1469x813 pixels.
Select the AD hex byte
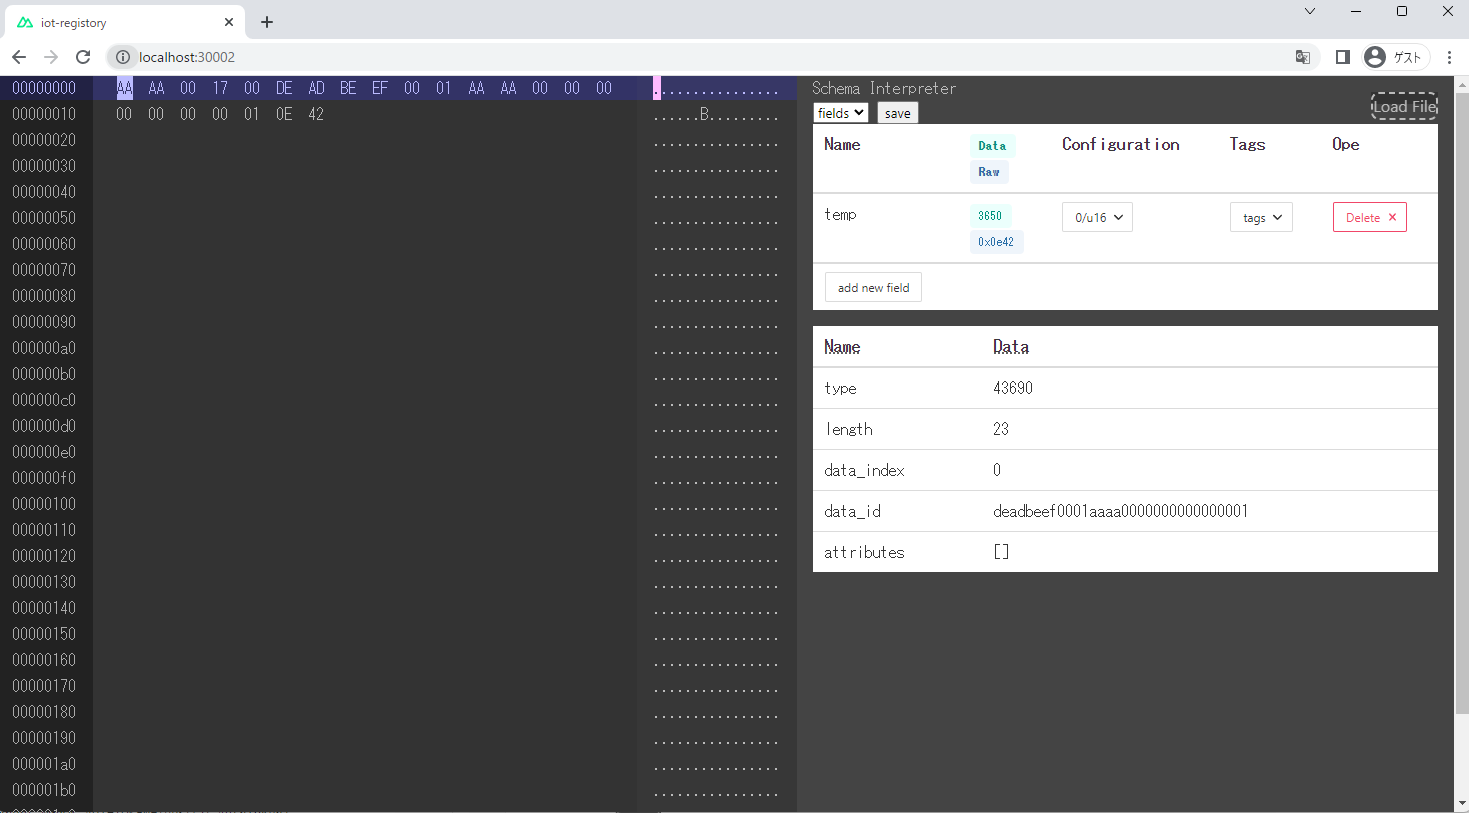point(316,88)
